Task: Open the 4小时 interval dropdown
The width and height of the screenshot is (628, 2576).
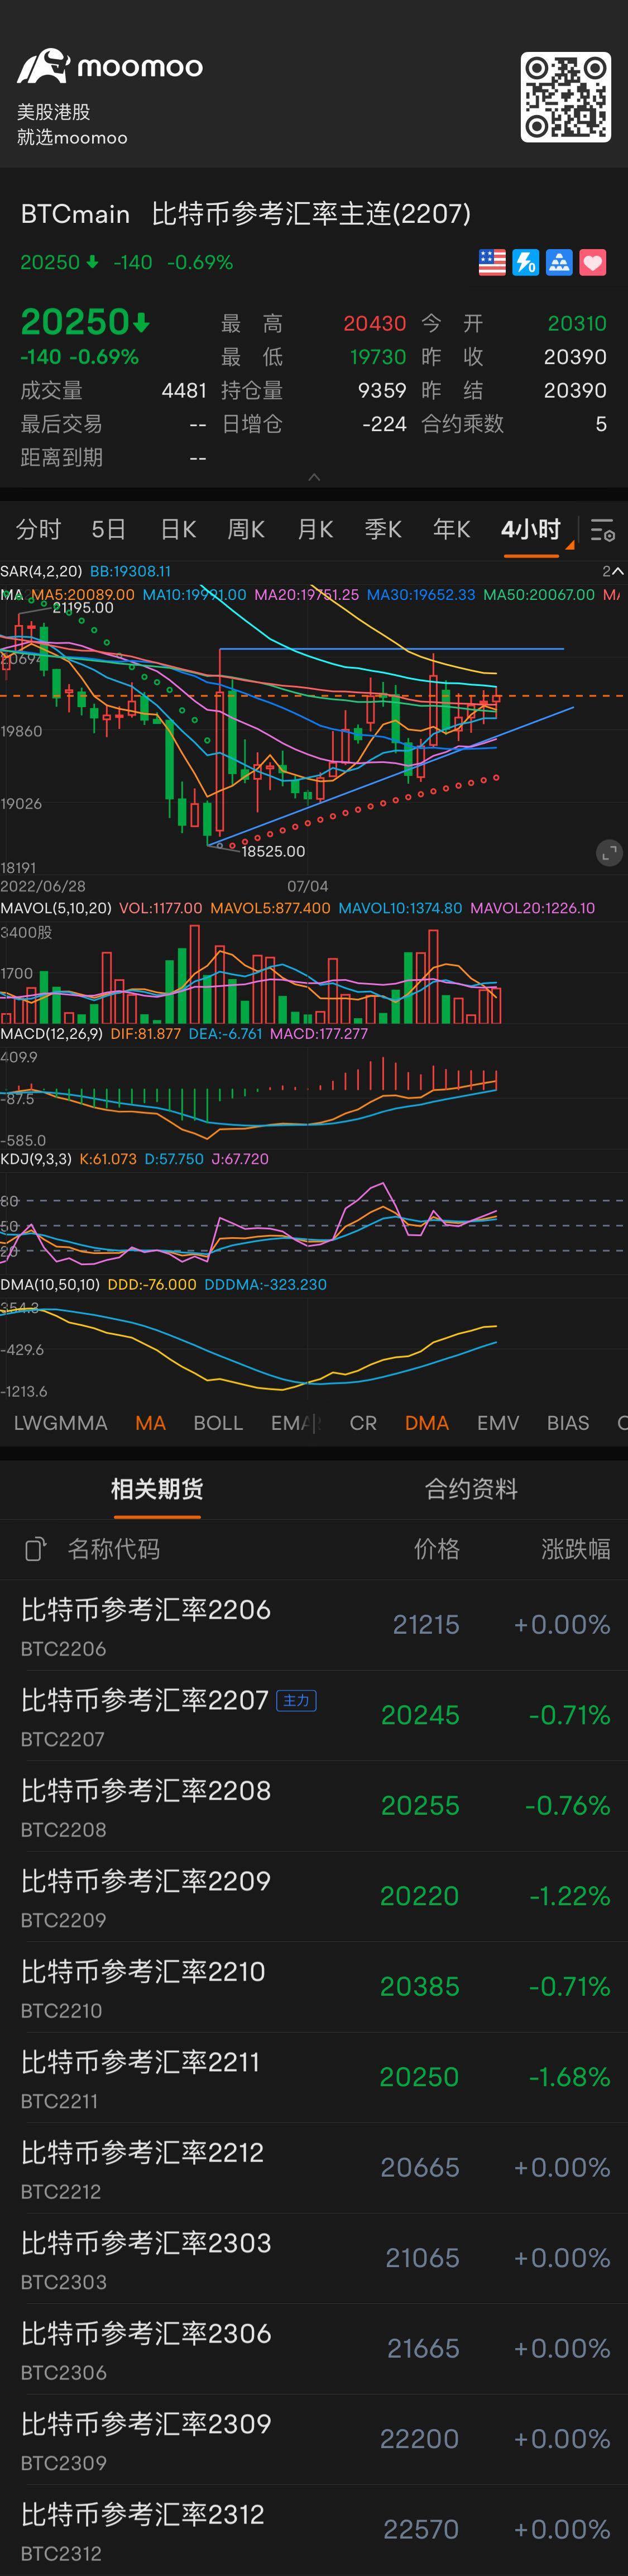Action: 532,529
